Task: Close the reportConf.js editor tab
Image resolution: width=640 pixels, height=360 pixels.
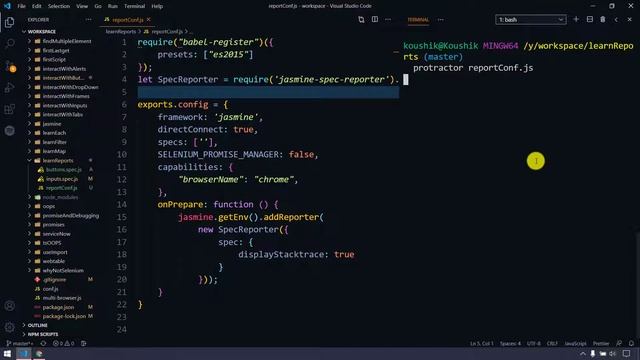Action: pos(149,19)
